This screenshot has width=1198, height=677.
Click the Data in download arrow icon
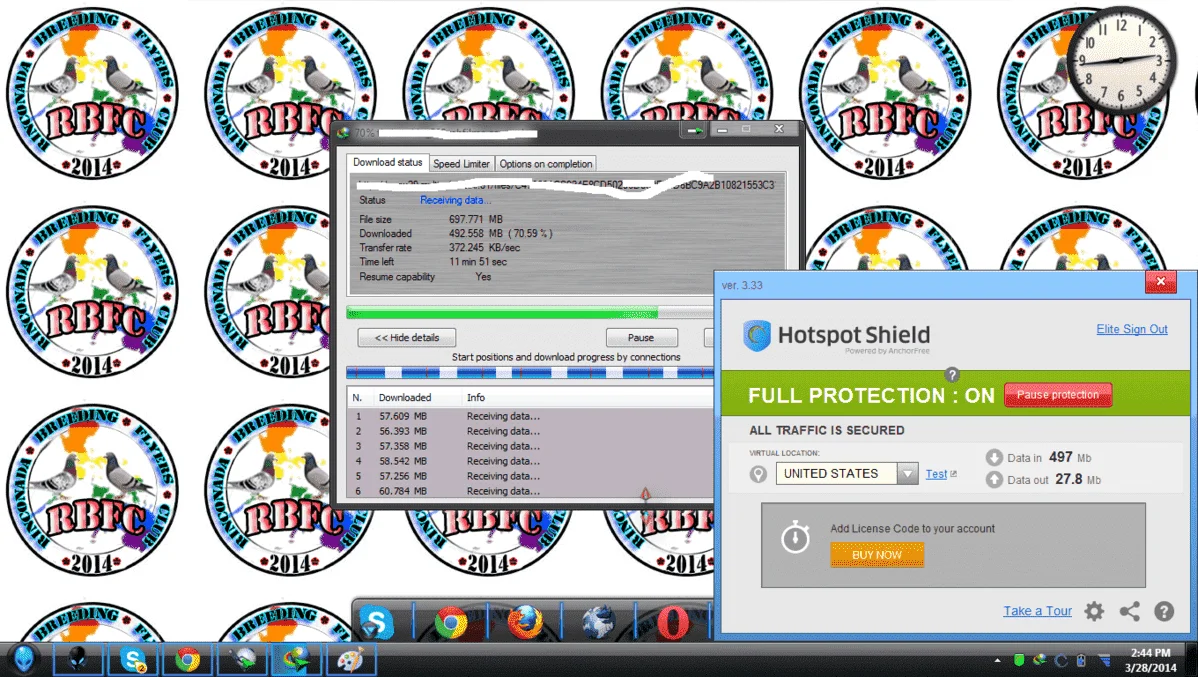coord(993,458)
